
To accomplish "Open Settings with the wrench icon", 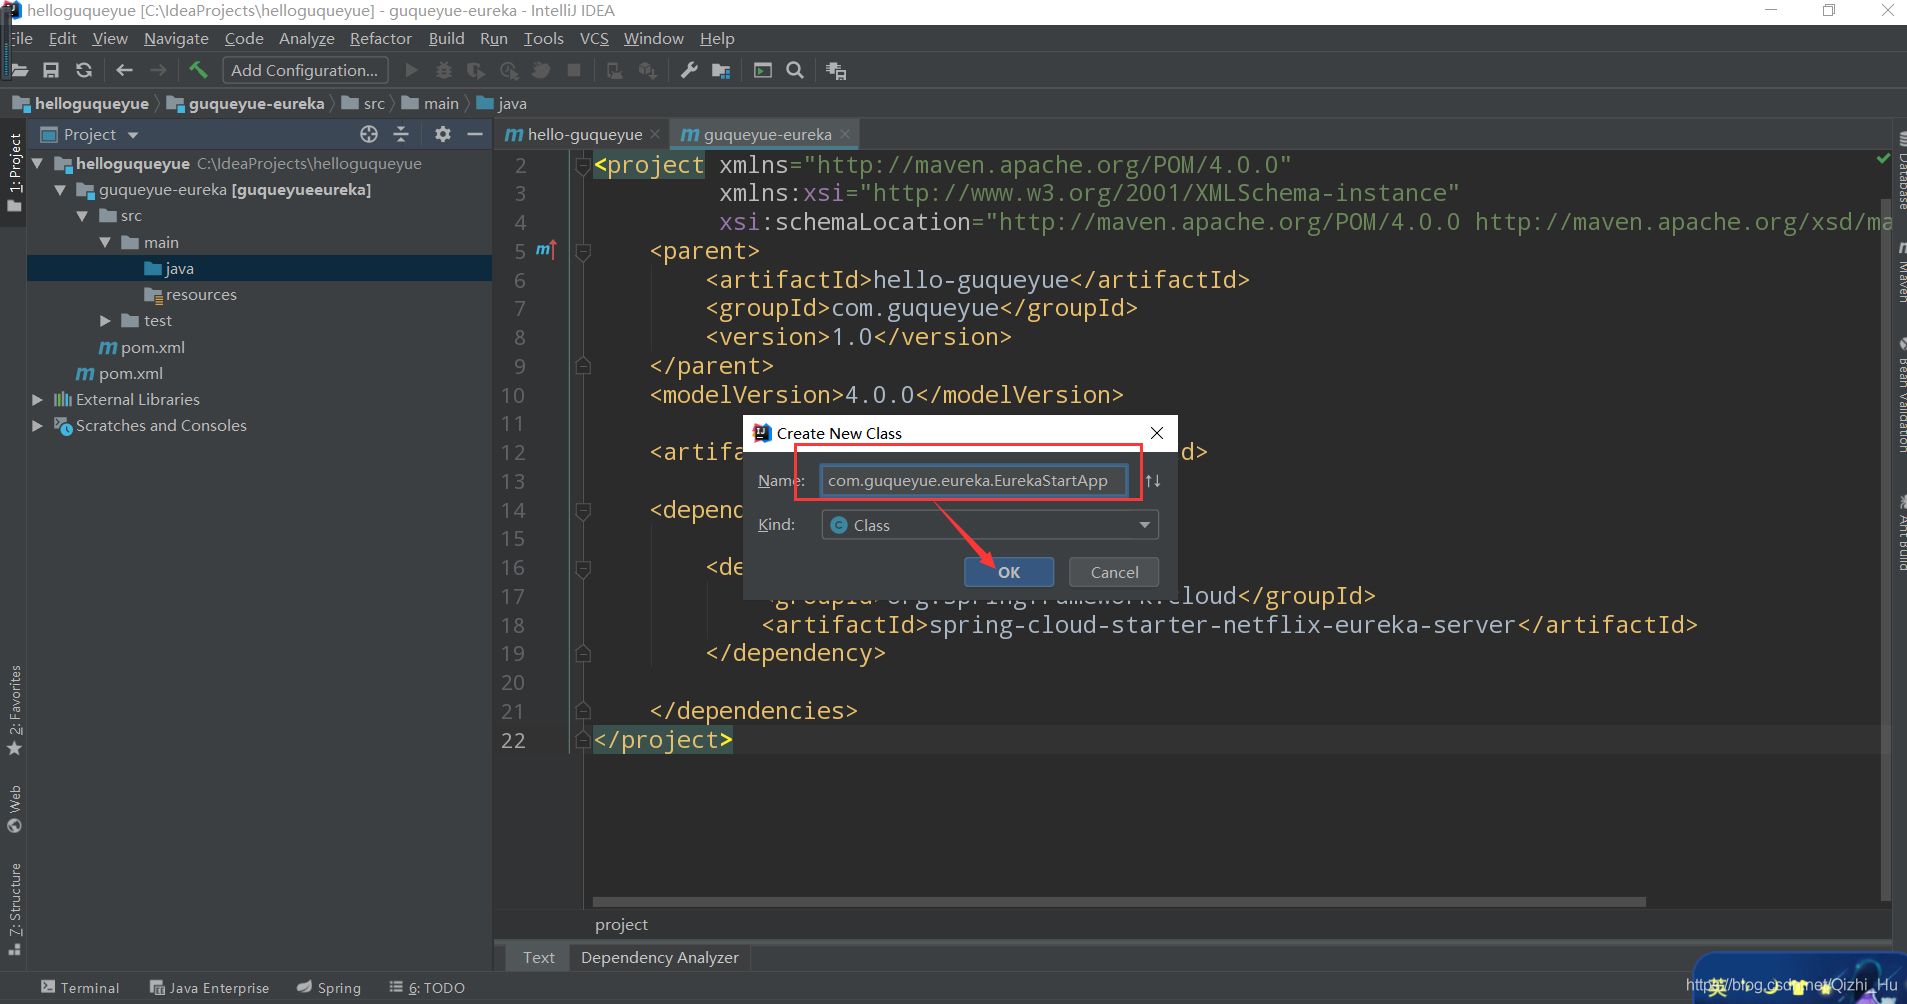I will coord(688,70).
